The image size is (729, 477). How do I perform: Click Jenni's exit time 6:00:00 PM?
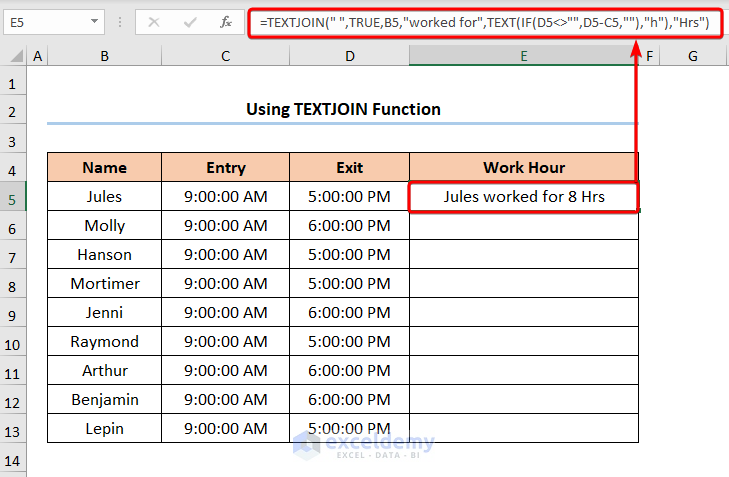(x=350, y=312)
